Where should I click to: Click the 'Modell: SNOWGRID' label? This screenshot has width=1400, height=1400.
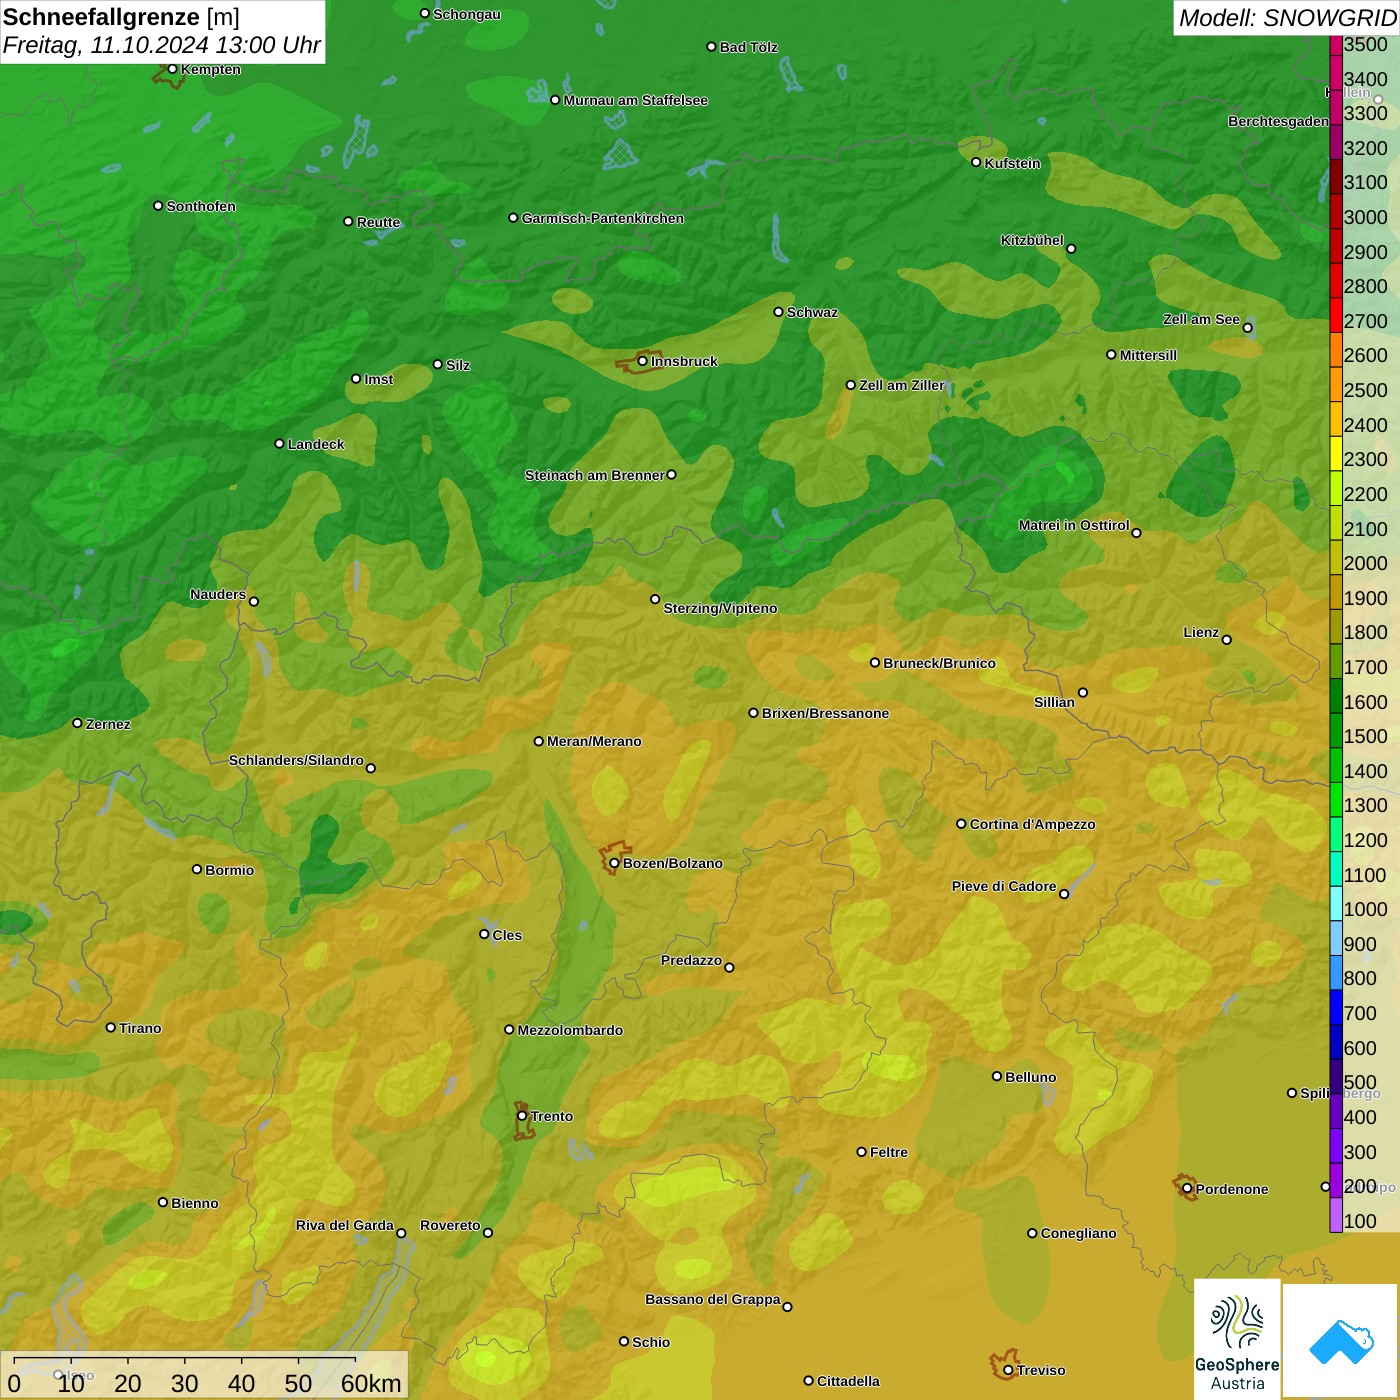(x=1287, y=18)
